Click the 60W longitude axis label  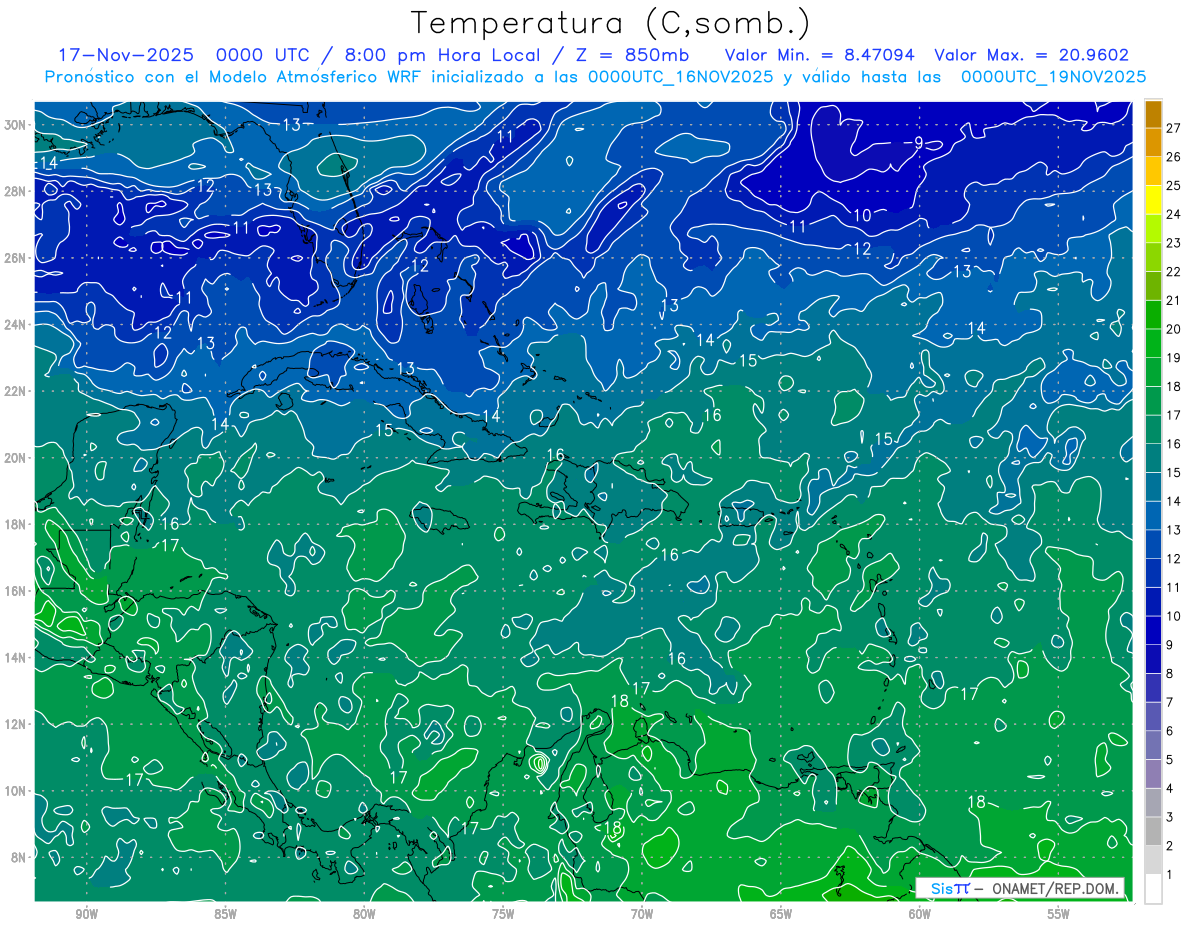[x=920, y=914]
